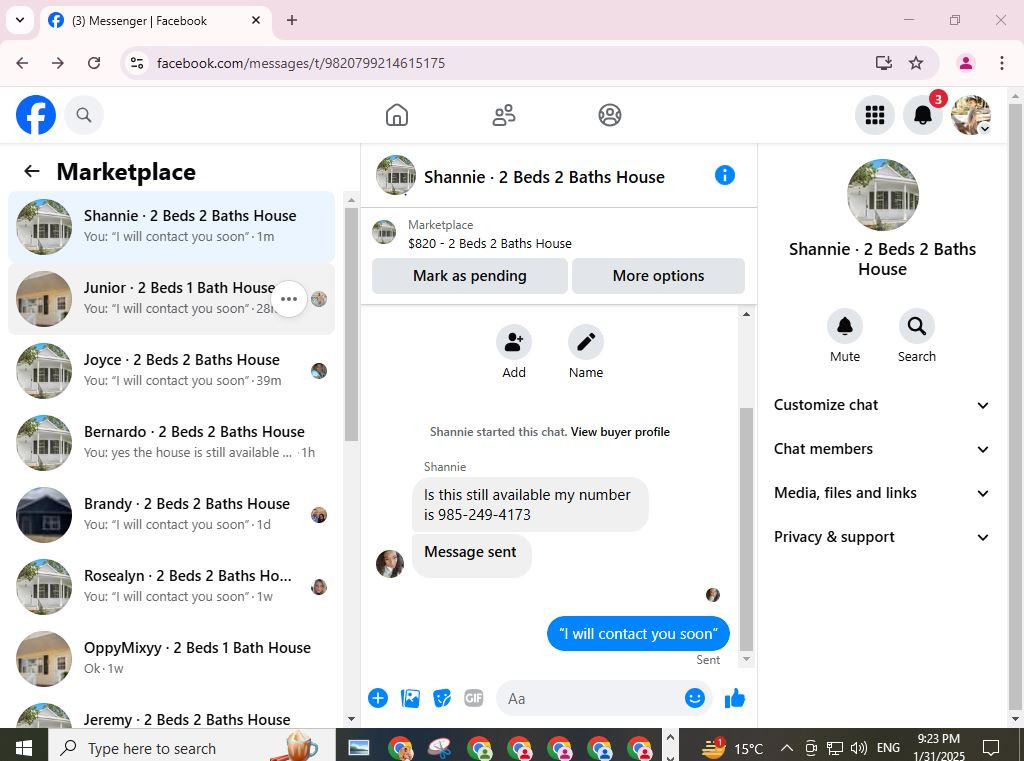Open Brandy · 2 Beds 2 Baths House conversation

(171, 514)
